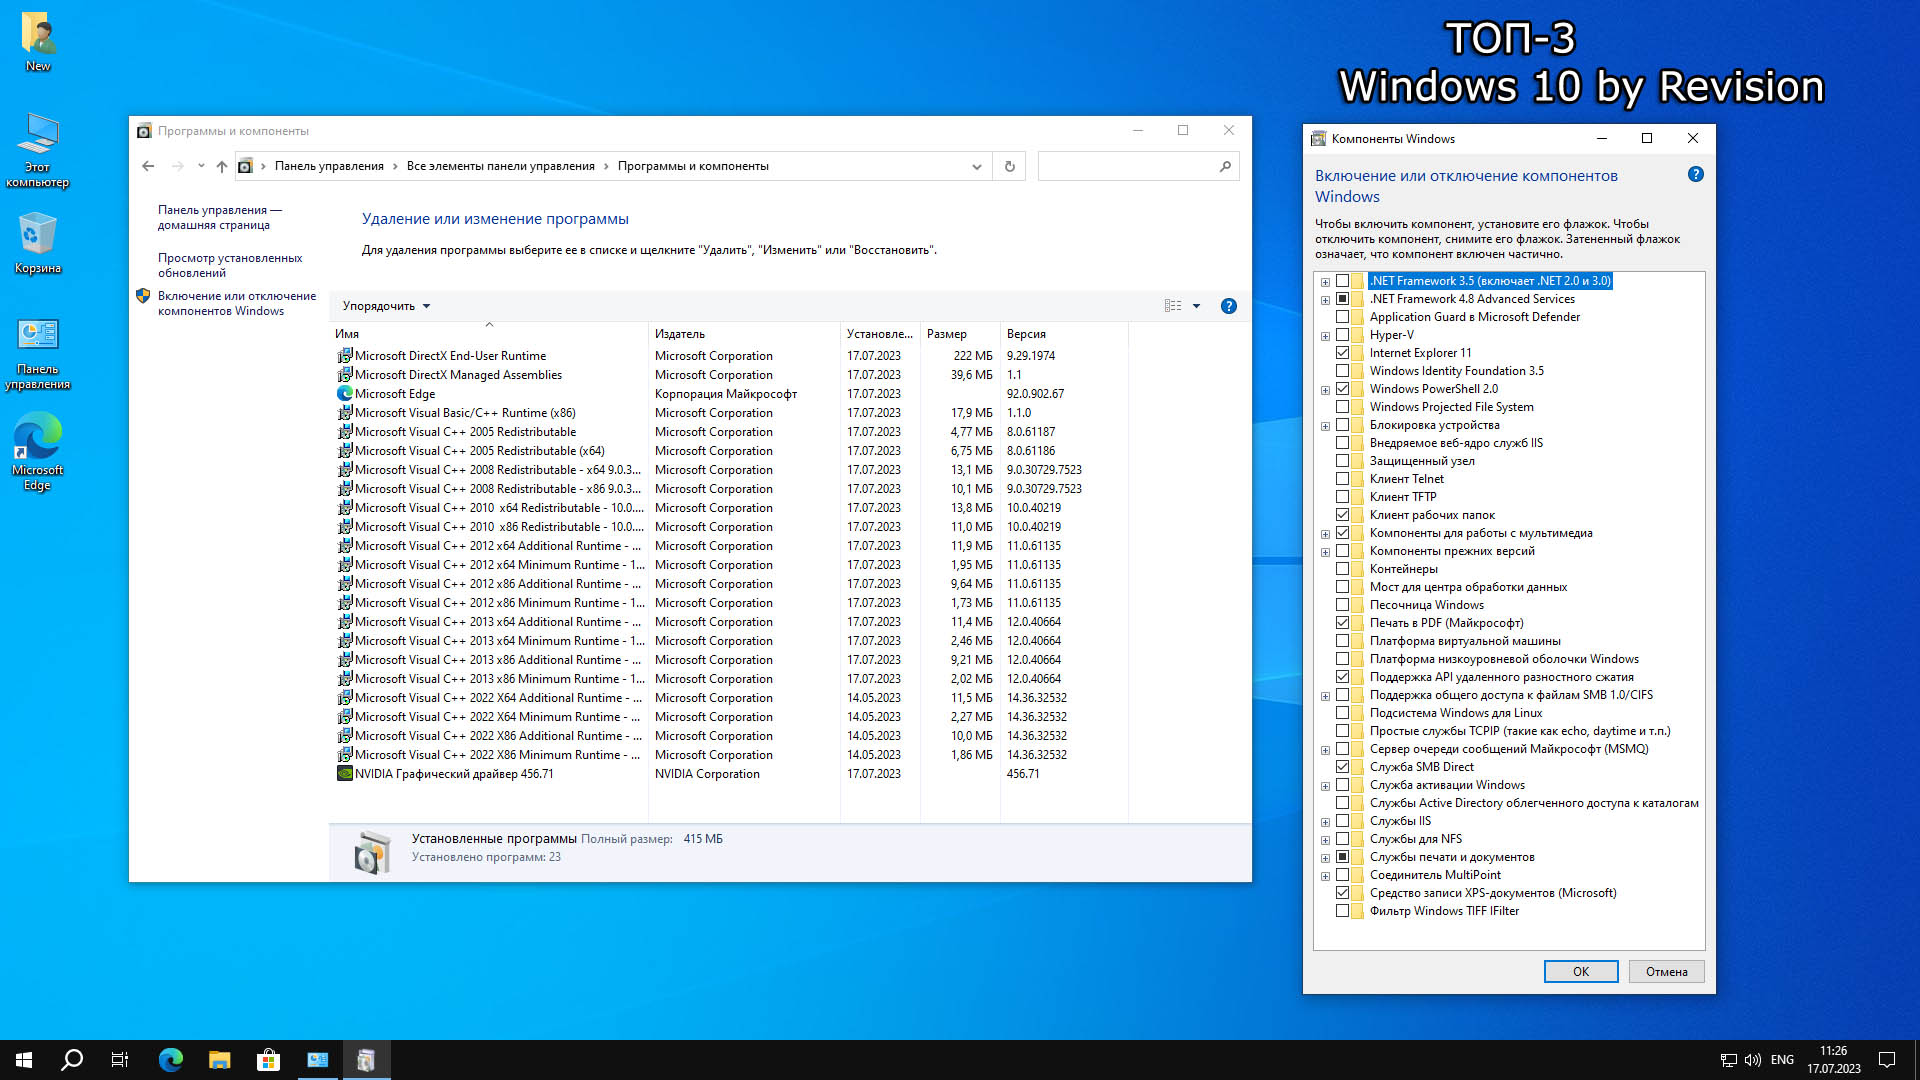Click the Back arrow in Programs window

[x=148, y=166]
